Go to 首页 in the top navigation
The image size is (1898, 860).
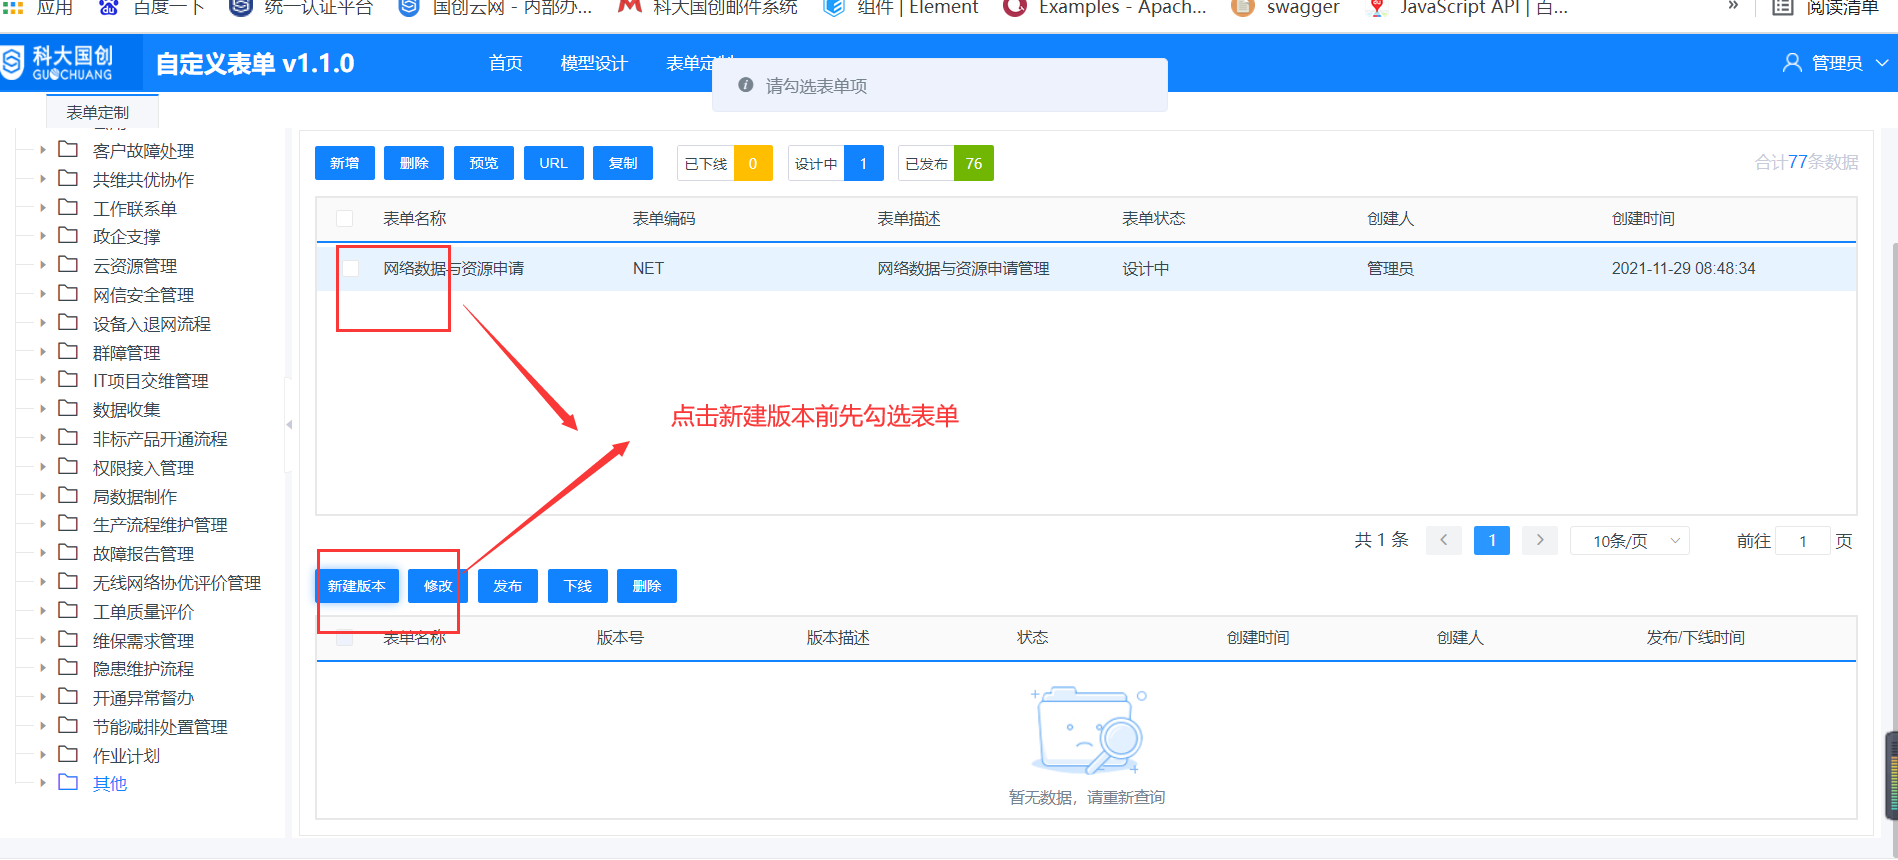[x=506, y=63]
